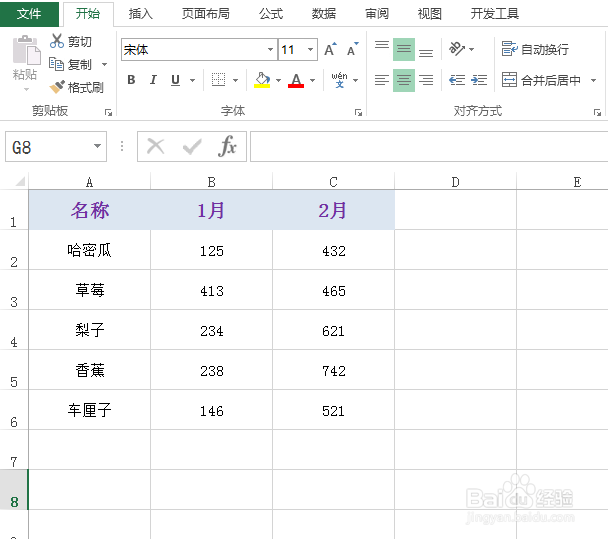608x539 pixels.
Task: Apply red font color A
Action: point(296,80)
